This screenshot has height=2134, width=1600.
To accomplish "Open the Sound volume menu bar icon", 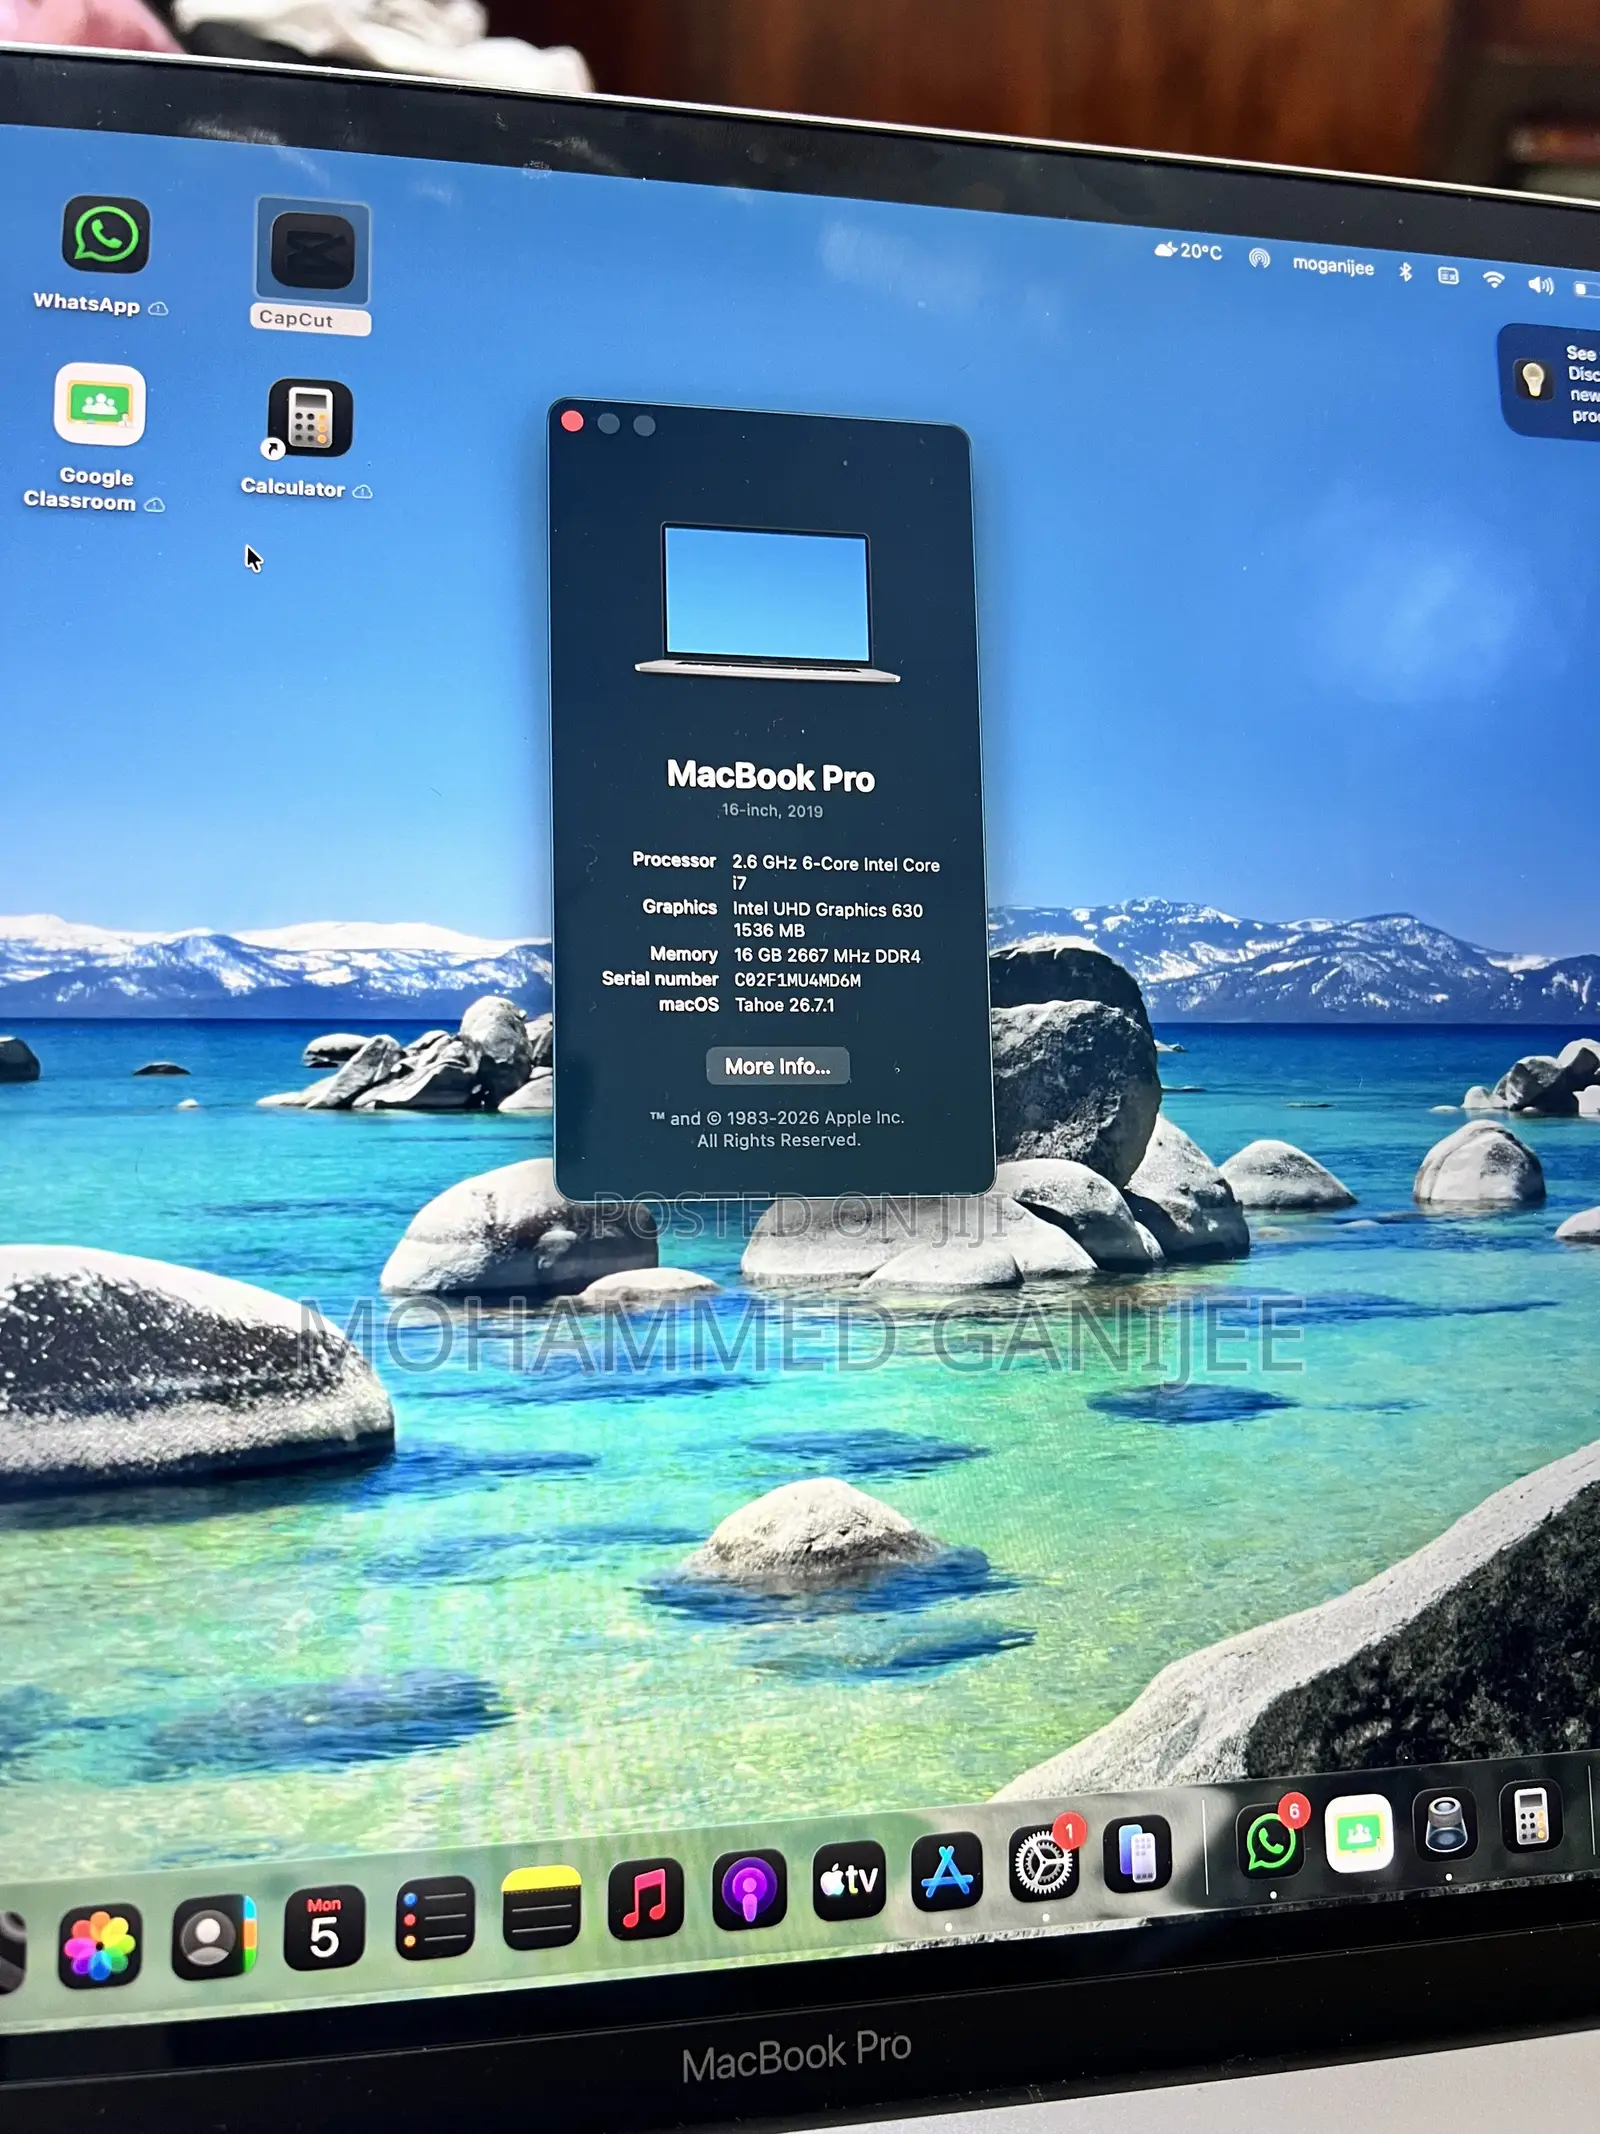I will tap(1541, 286).
